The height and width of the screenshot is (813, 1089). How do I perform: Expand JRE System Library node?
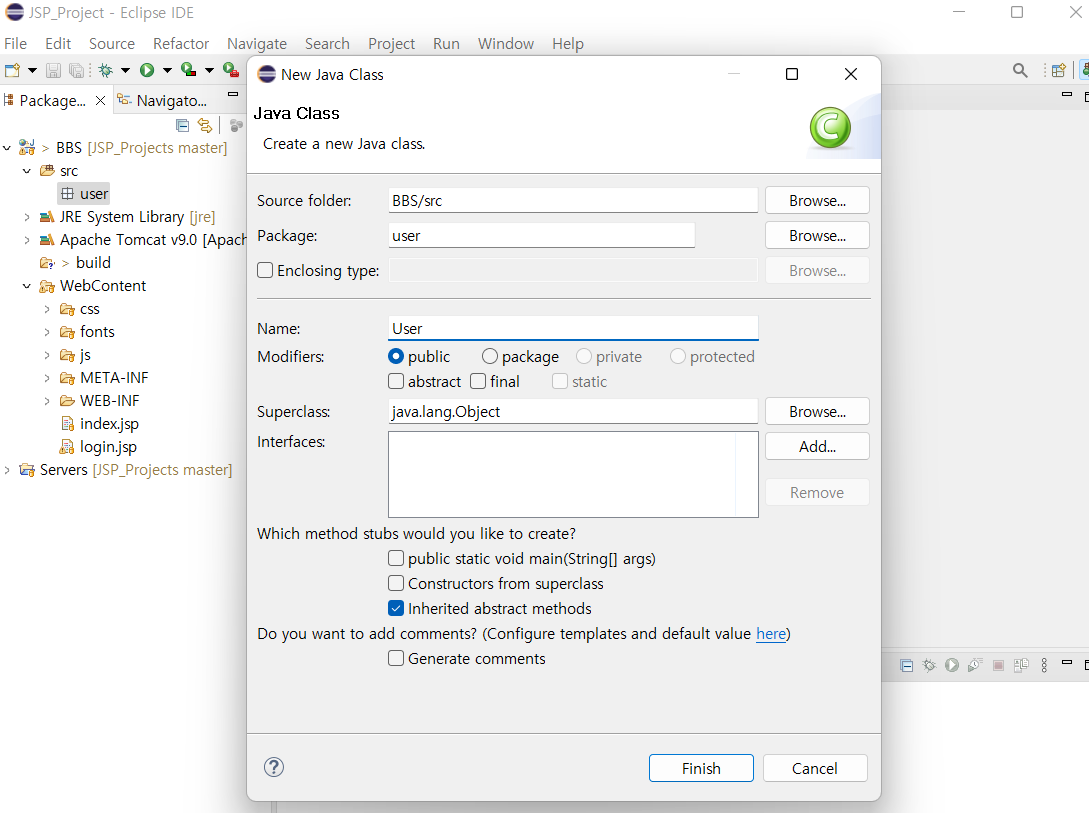point(27,217)
